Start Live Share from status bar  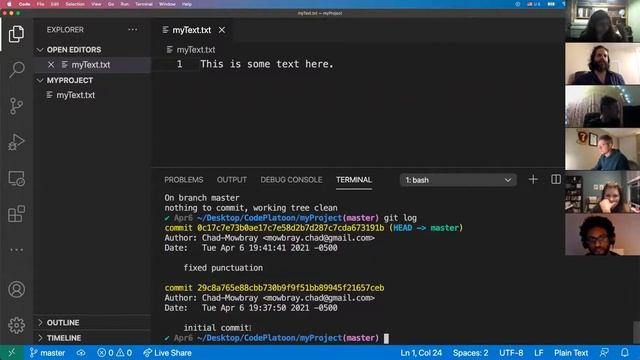pos(167,353)
